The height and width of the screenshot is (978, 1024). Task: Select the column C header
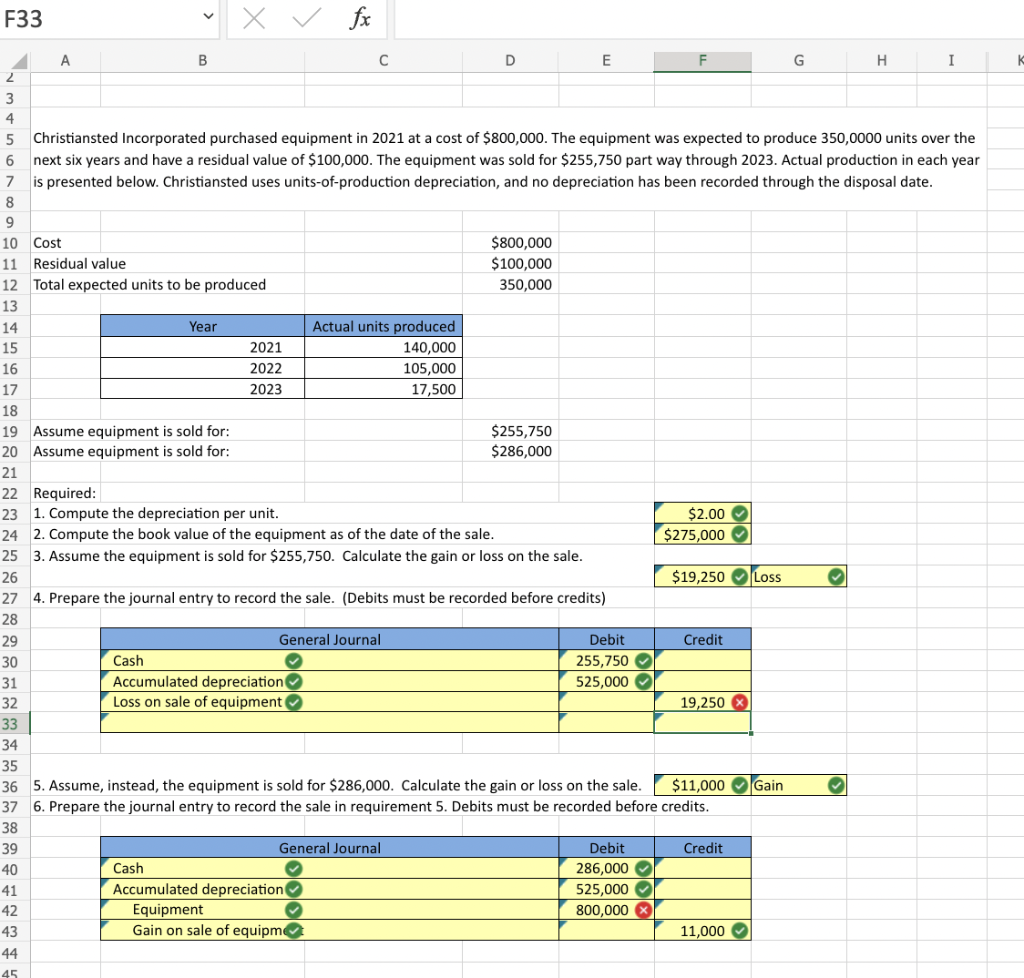tap(383, 61)
